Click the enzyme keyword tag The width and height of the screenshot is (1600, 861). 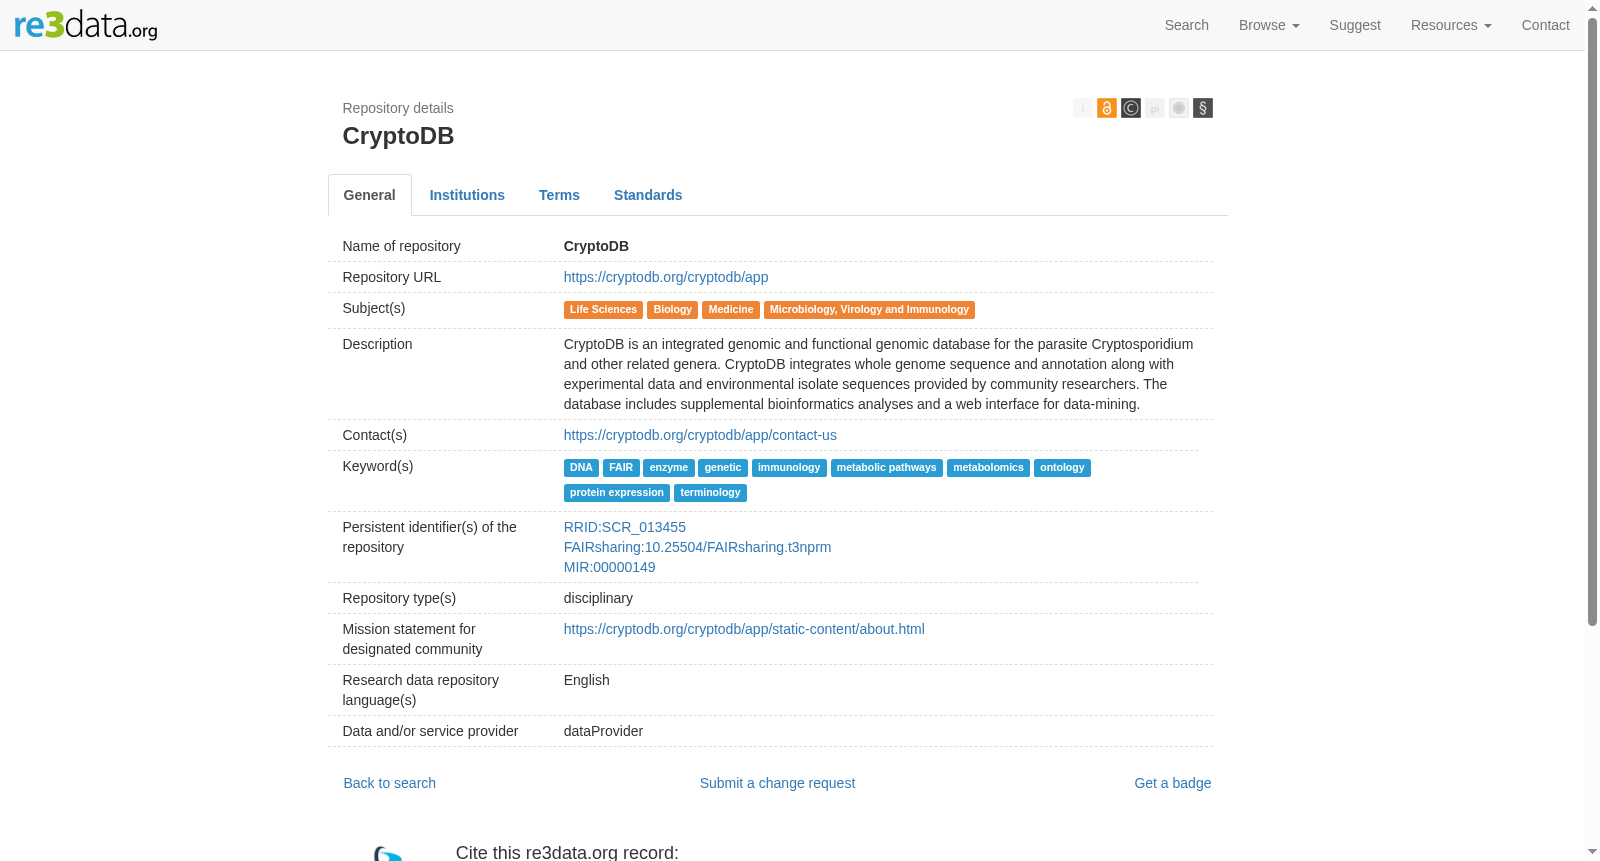669,468
